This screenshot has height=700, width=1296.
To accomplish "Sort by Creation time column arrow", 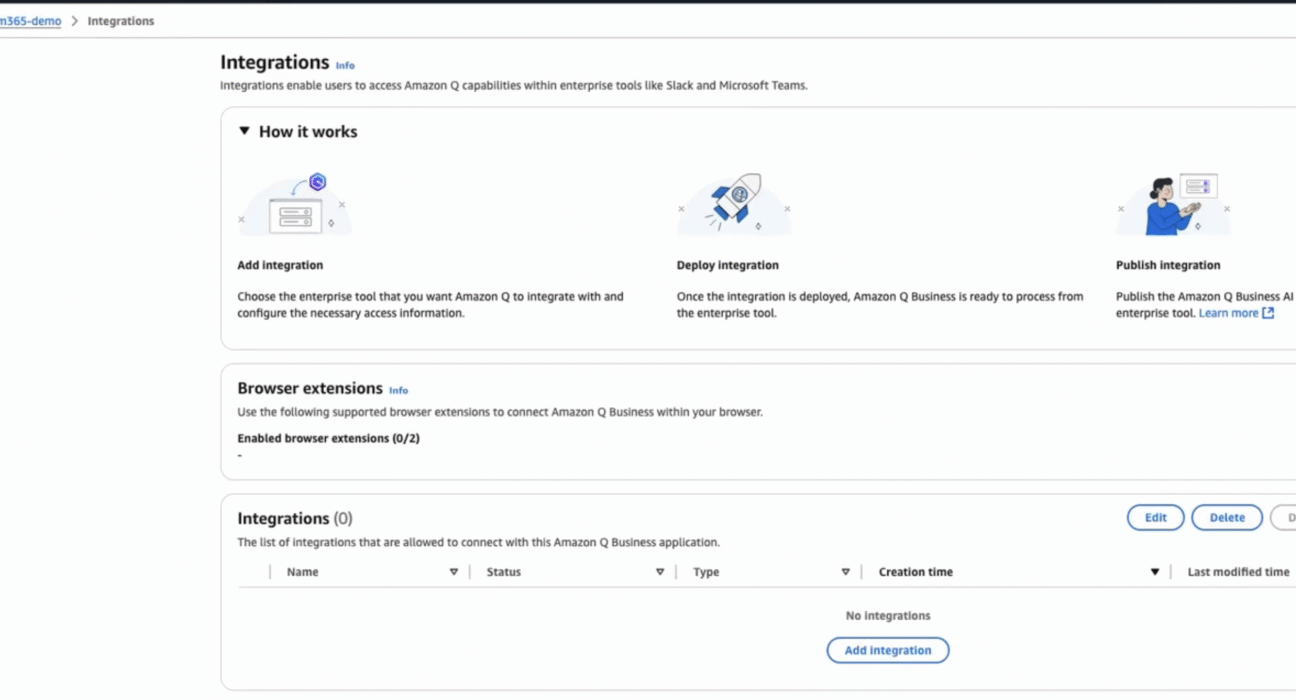I will [x=1155, y=572].
